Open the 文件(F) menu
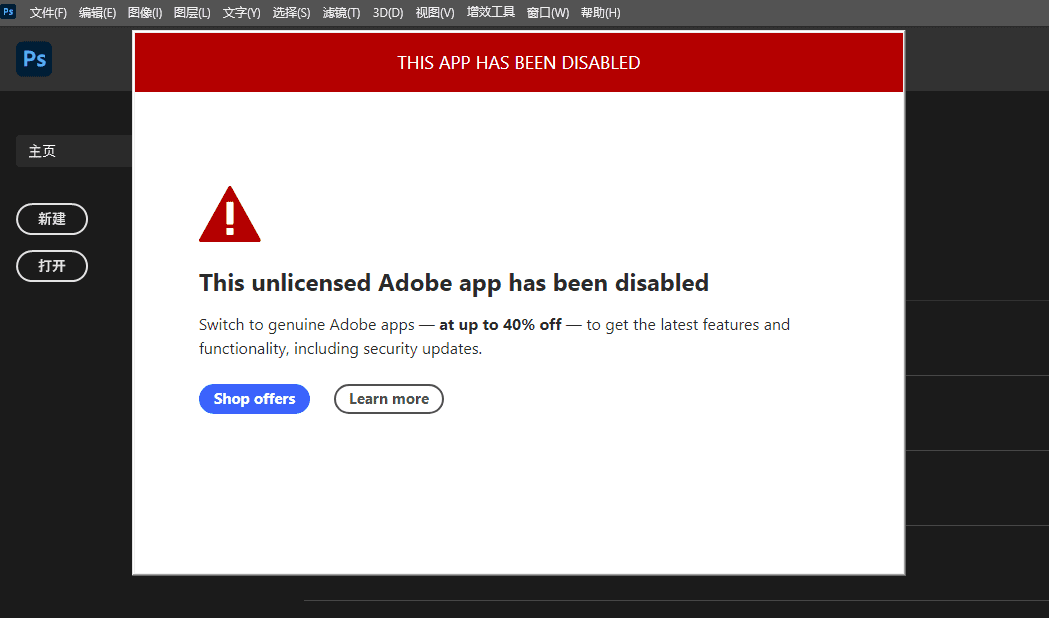The width and height of the screenshot is (1049, 618). tap(48, 13)
